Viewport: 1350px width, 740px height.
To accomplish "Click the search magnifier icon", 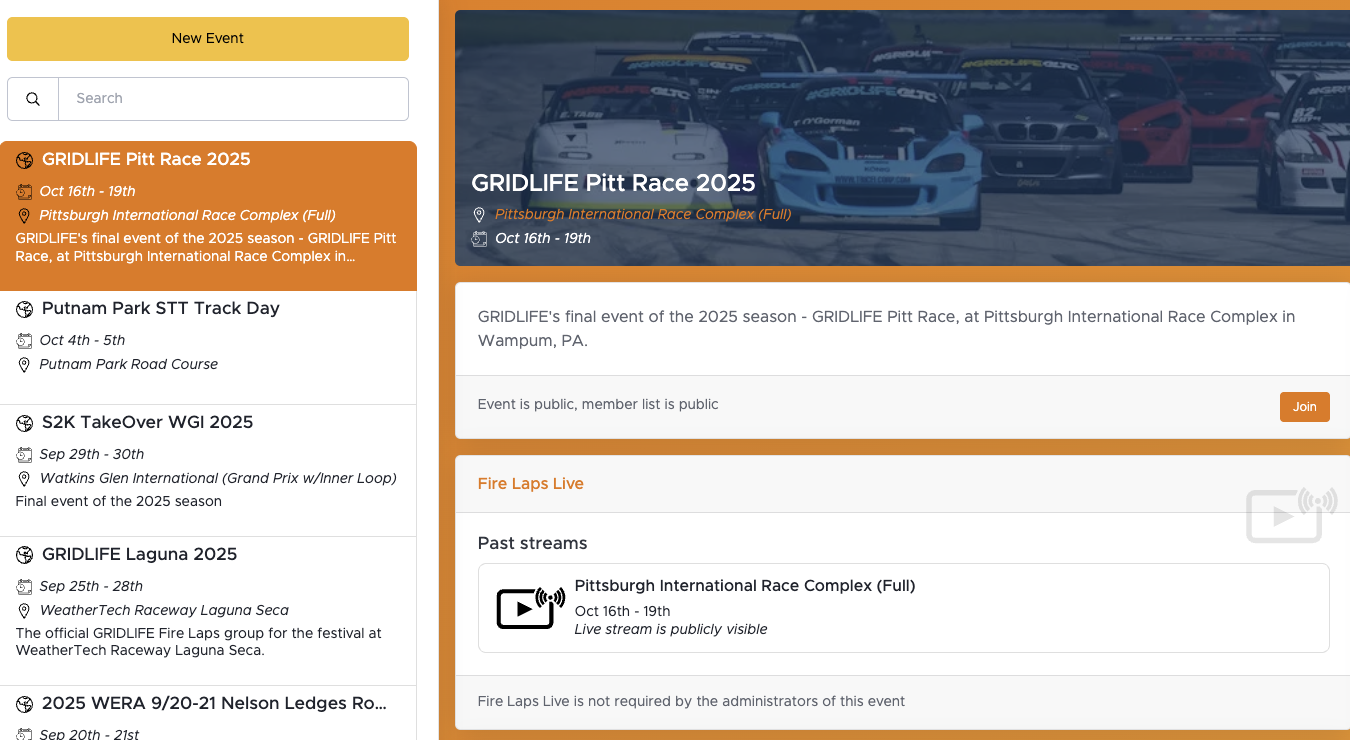I will [32, 98].
